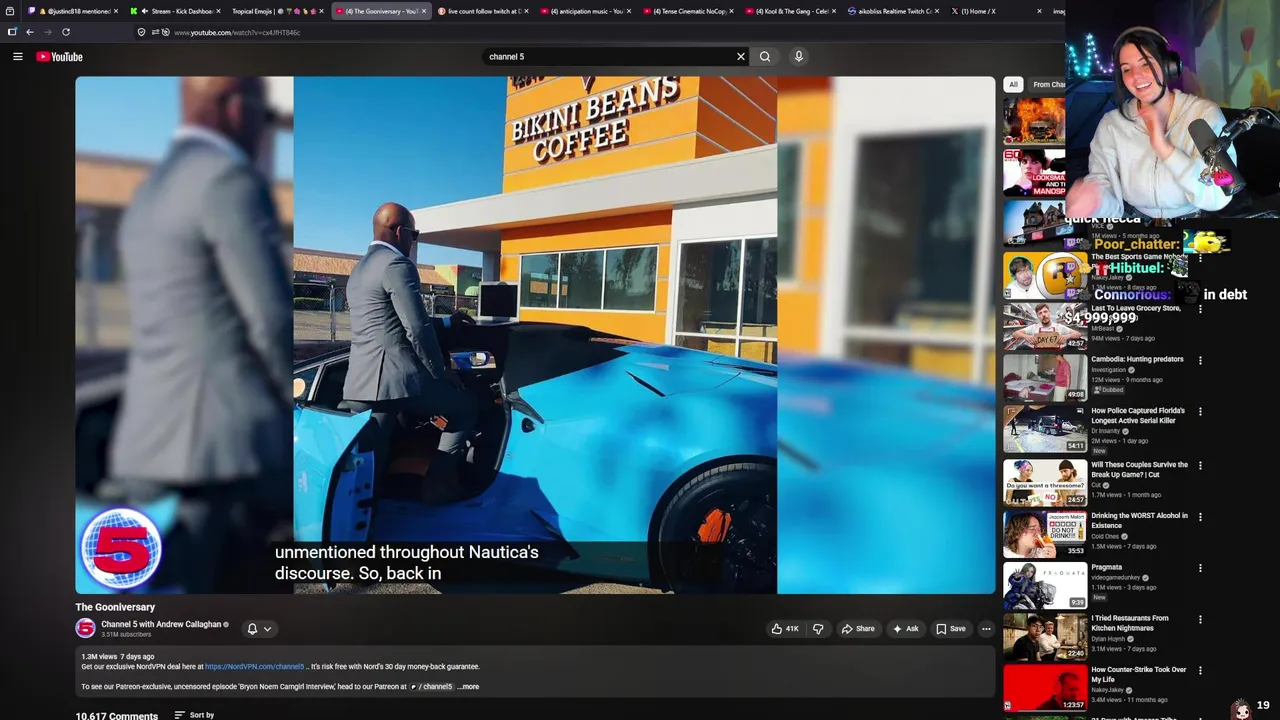Dislike the video with the thumbs-down icon
The image size is (1280, 720).
click(x=818, y=629)
